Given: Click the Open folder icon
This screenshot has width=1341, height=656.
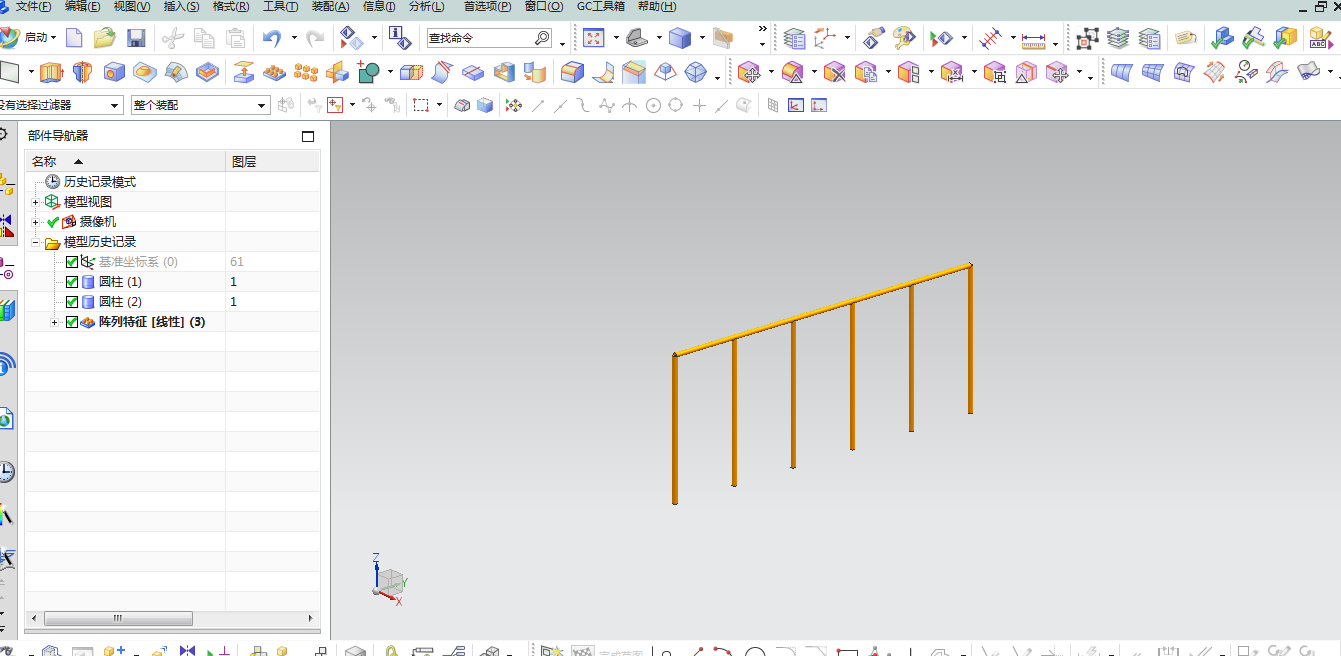Looking at the screenshot, I should [104, 38].
